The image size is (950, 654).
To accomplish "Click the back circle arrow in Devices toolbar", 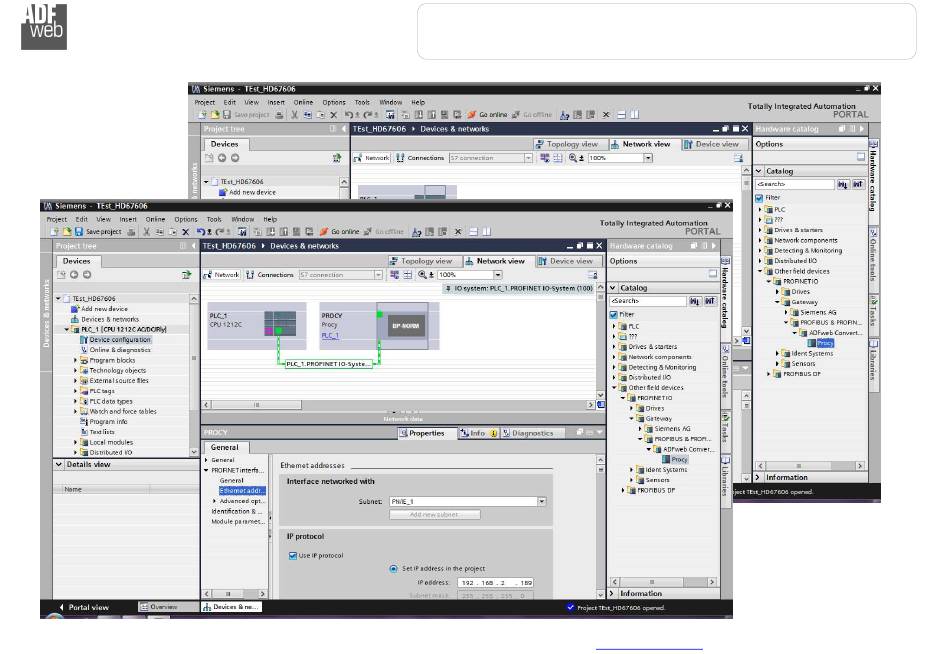I will [x=74, y=275].
